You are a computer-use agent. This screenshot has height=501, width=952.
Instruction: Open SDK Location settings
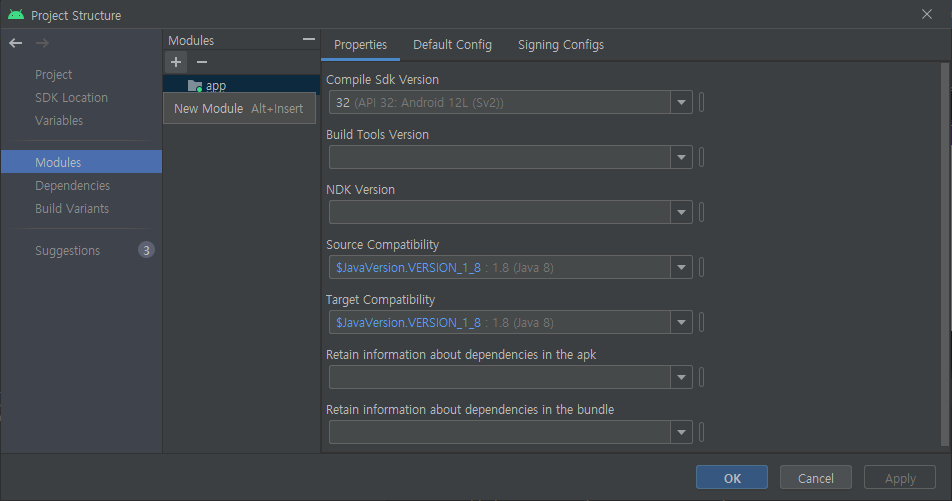(71, 98)
